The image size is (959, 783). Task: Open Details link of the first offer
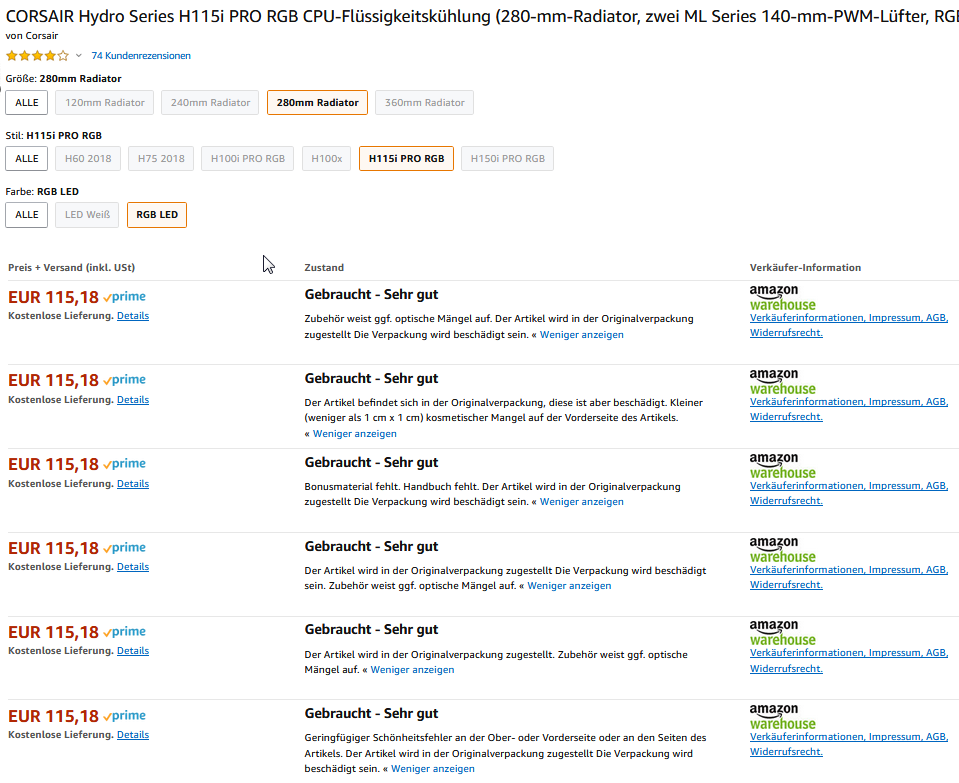click(133, 316)
